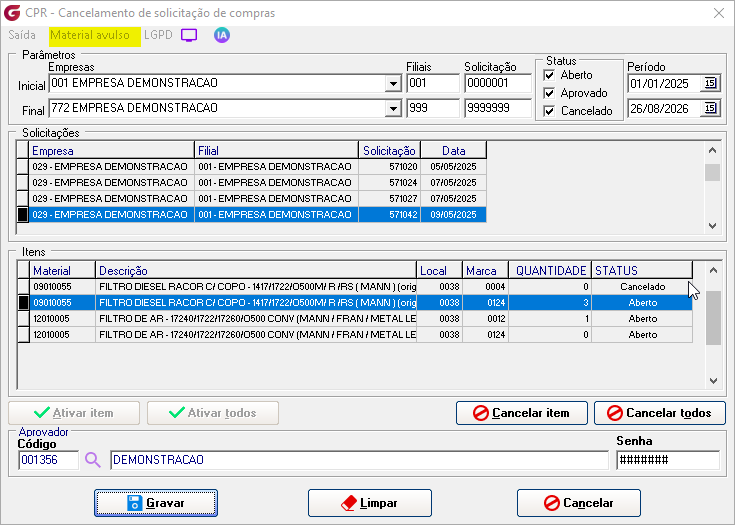The width and height of the screenshot is (735, 525).
Task: Click down arrow of Solicitações list scrollbar
Action: (x=712, y=225)
